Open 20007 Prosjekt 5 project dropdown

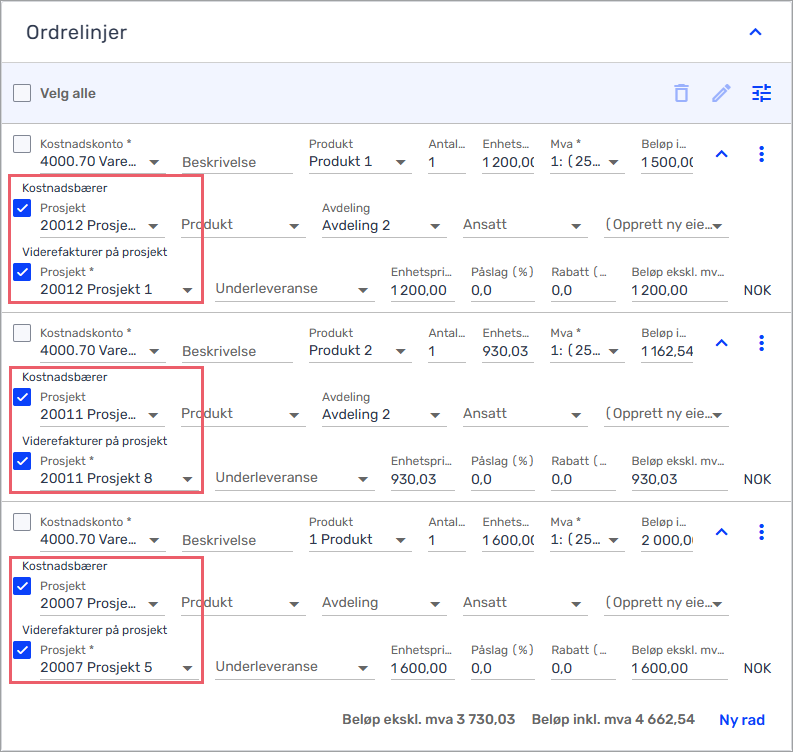[x=116, y=668]
